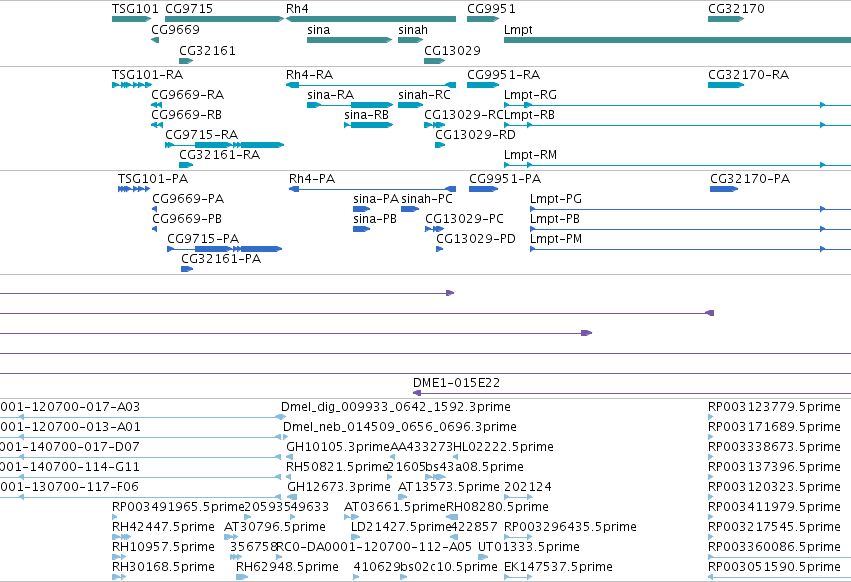Select the CG9669-RB transcript label
The height and width of the screenshot is (582, 851).
186,115
